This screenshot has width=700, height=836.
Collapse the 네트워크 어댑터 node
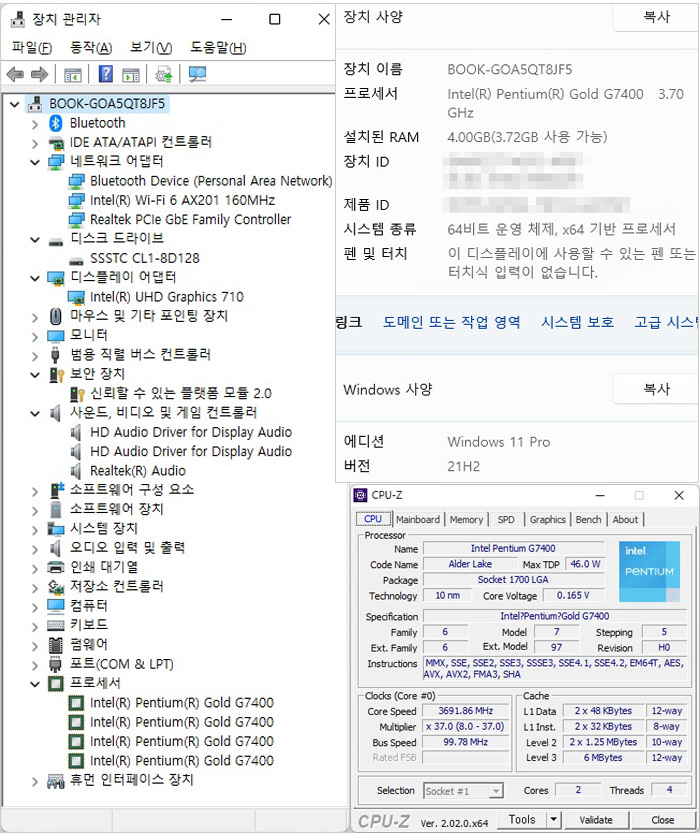tap(35, 163)
